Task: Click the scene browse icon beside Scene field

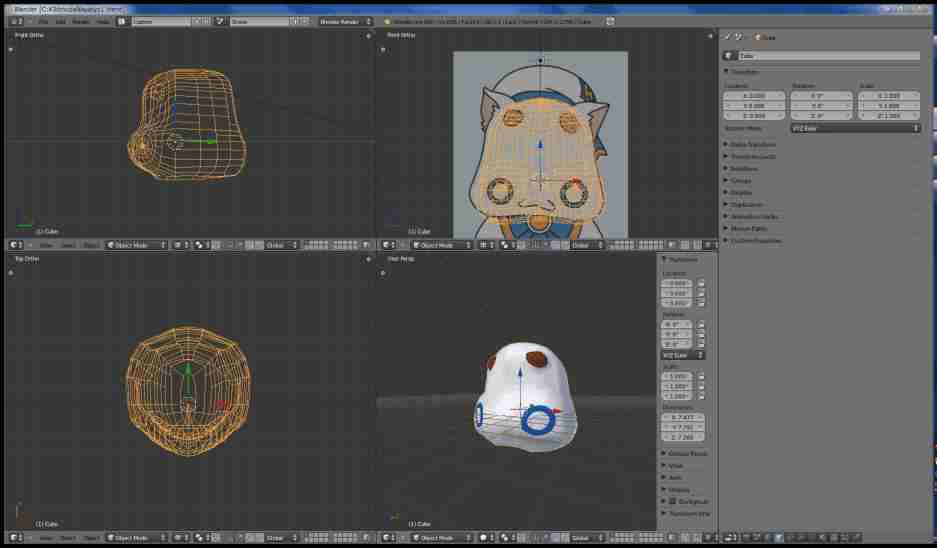Action: [x=221, y=22]
